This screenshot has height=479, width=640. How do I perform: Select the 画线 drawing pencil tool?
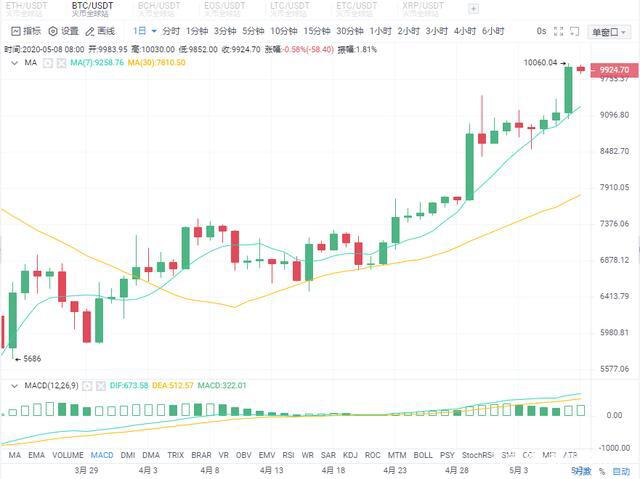click(90, 31)
